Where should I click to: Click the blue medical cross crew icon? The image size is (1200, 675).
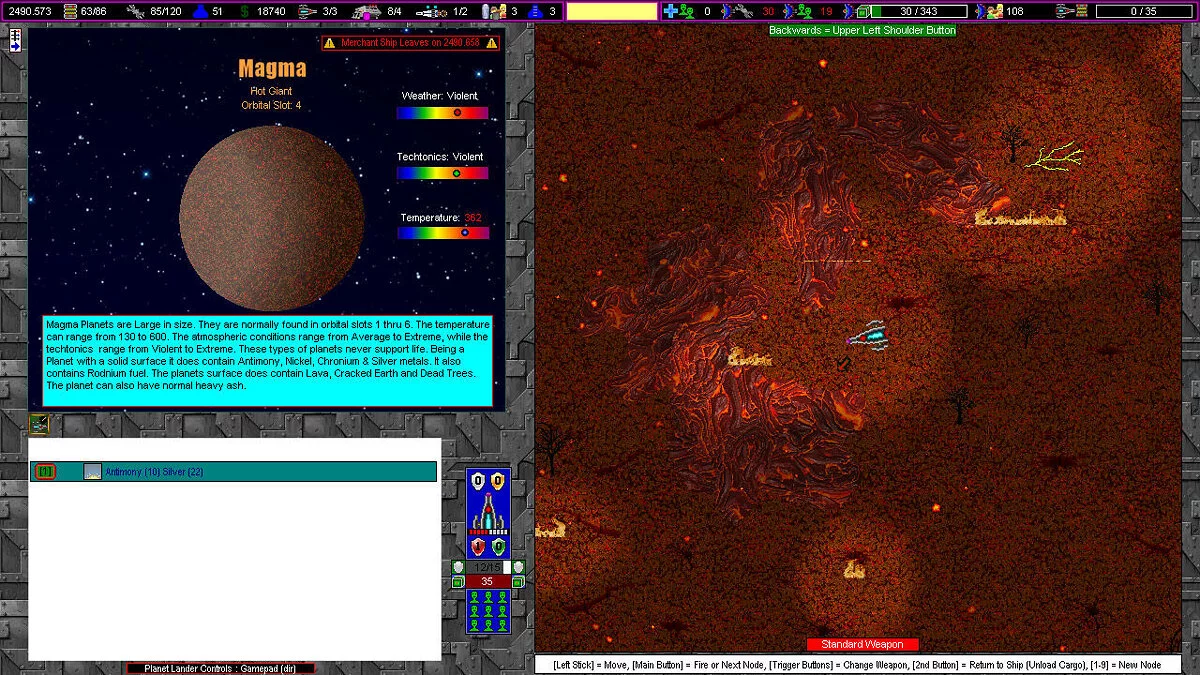[x=671, y=11]
